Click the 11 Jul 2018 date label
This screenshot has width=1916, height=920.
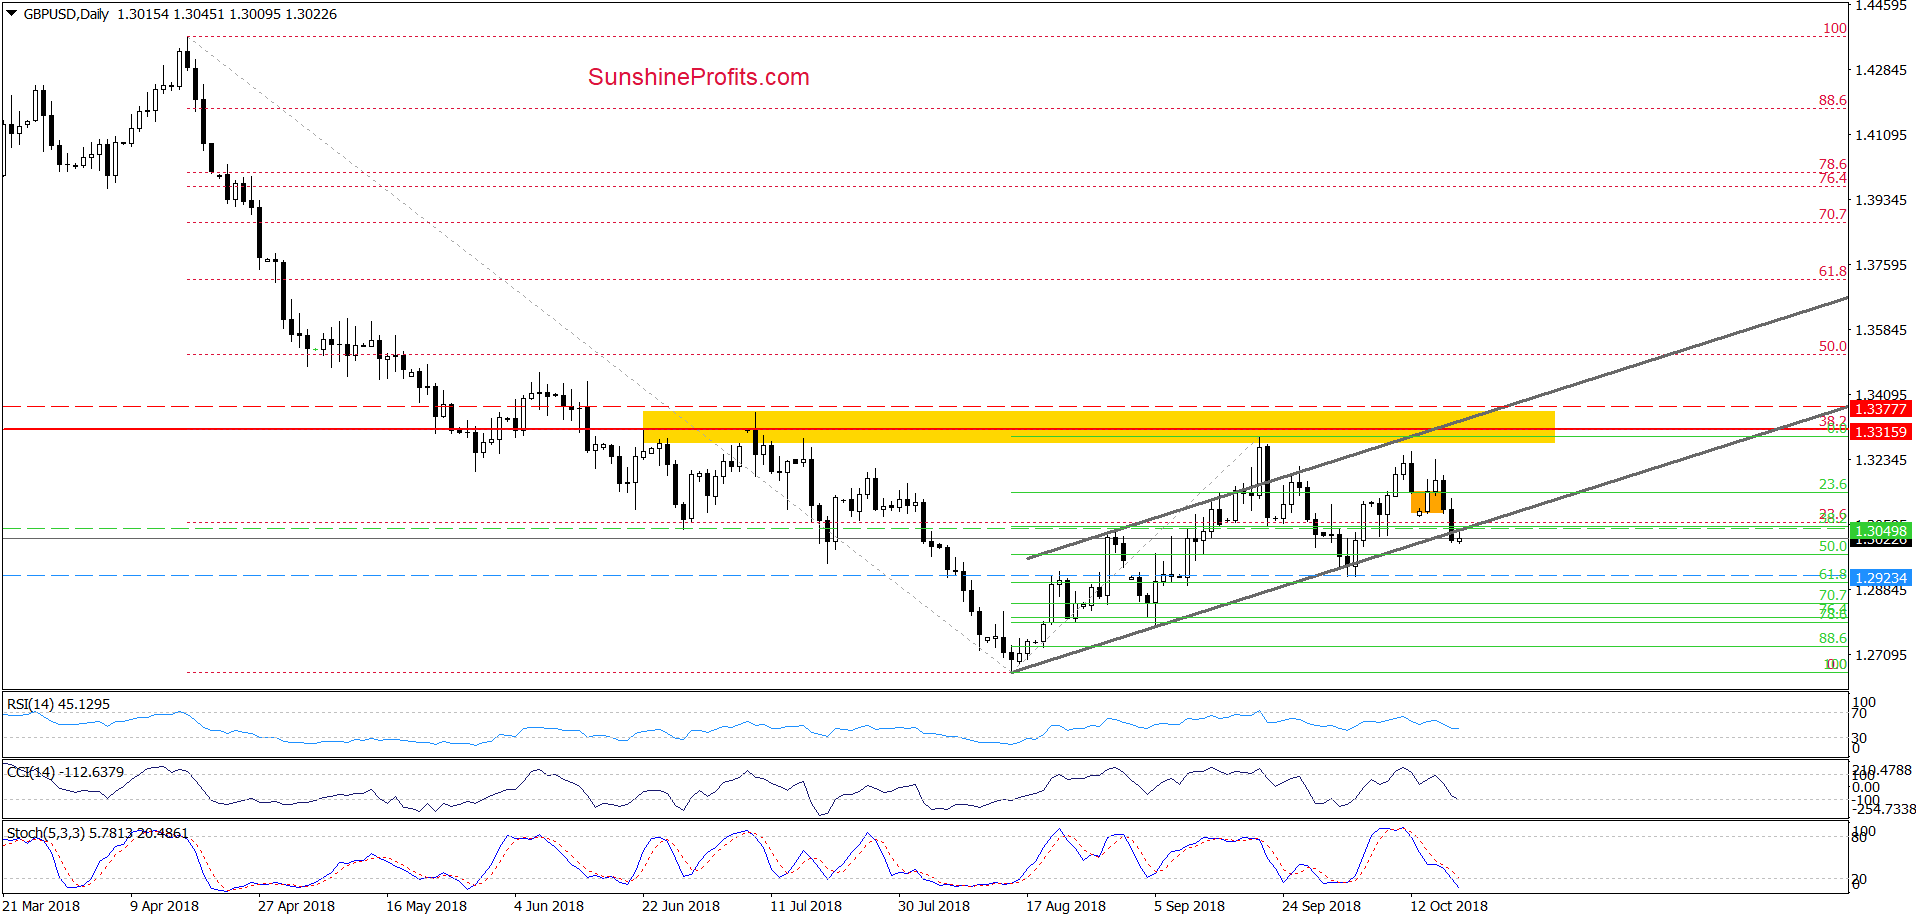pos(806,906)
